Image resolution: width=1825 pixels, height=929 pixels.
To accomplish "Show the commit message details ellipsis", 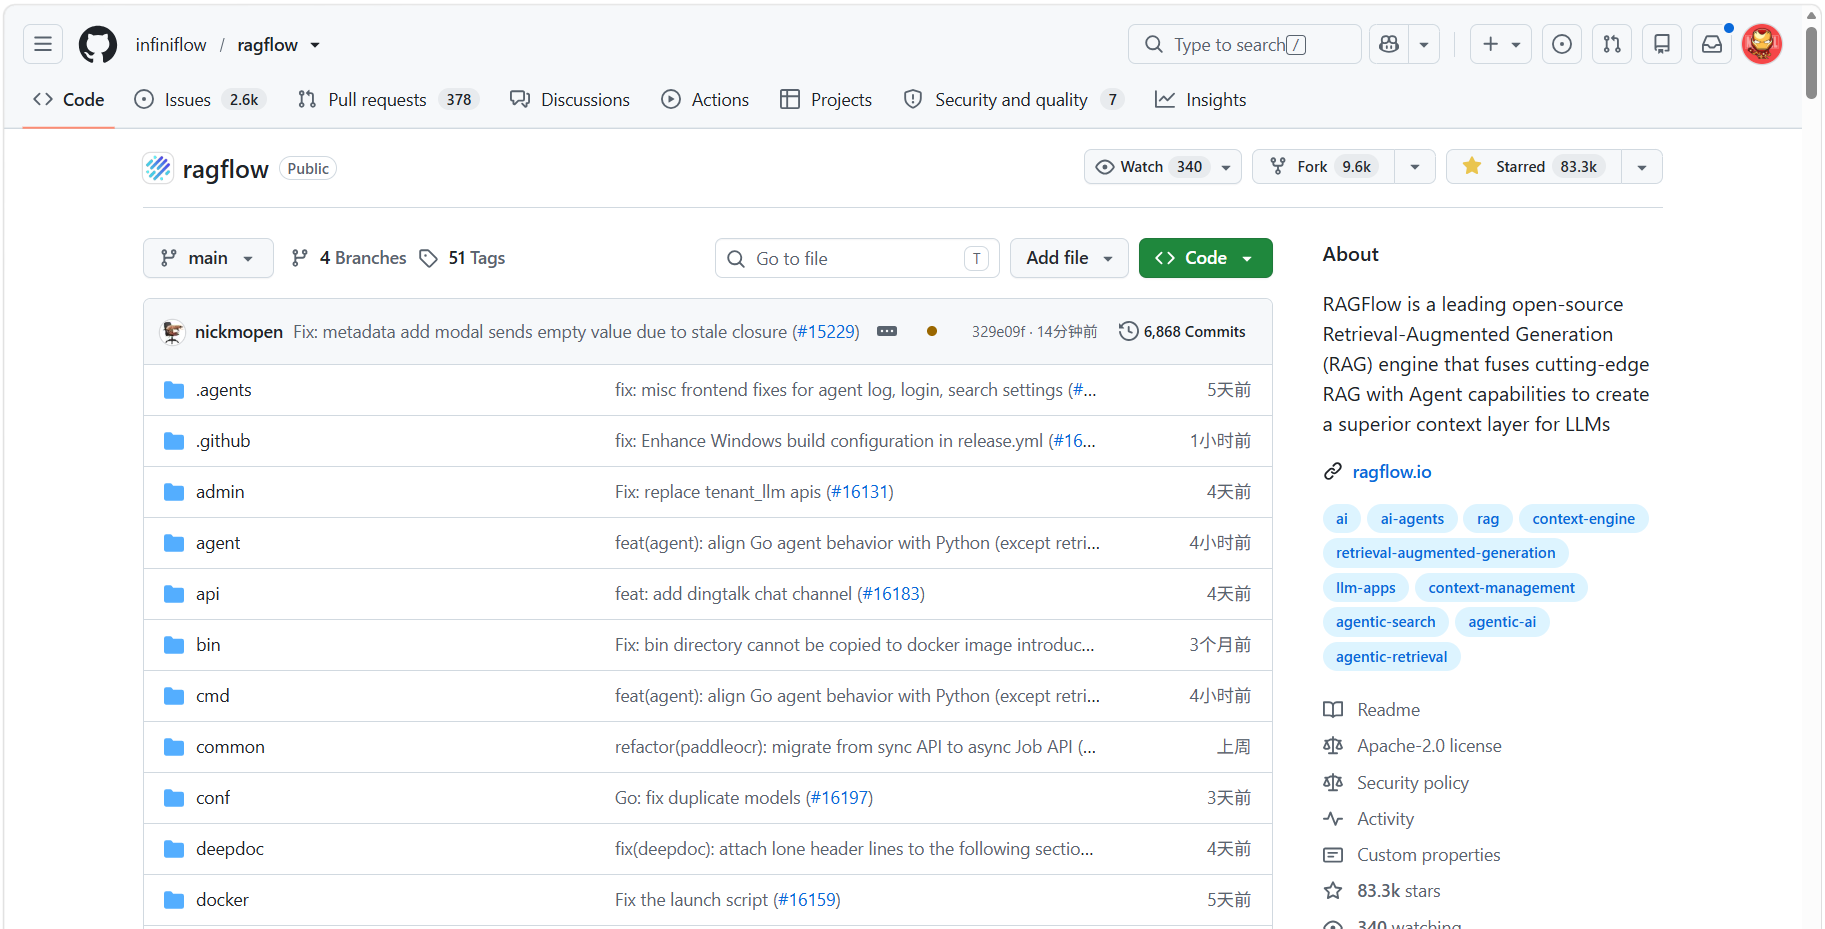I will [887, 331].
